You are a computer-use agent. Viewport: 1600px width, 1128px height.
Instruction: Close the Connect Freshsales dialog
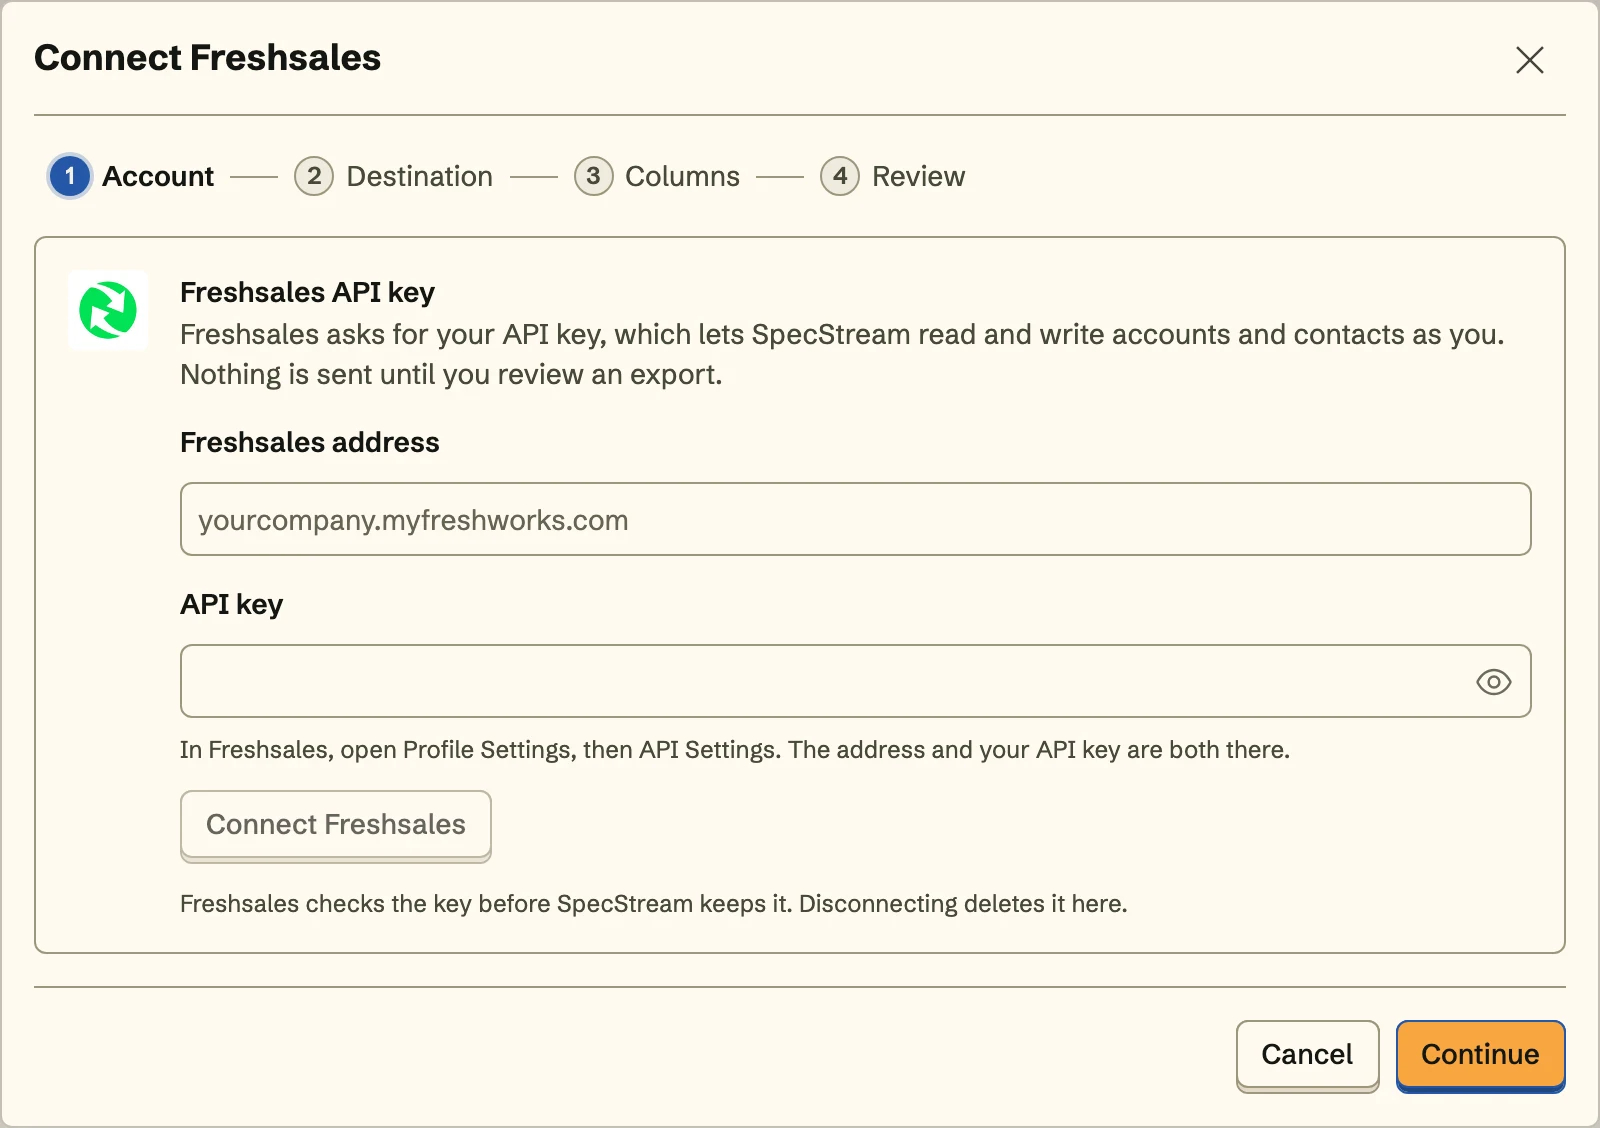coord(1529,60)
